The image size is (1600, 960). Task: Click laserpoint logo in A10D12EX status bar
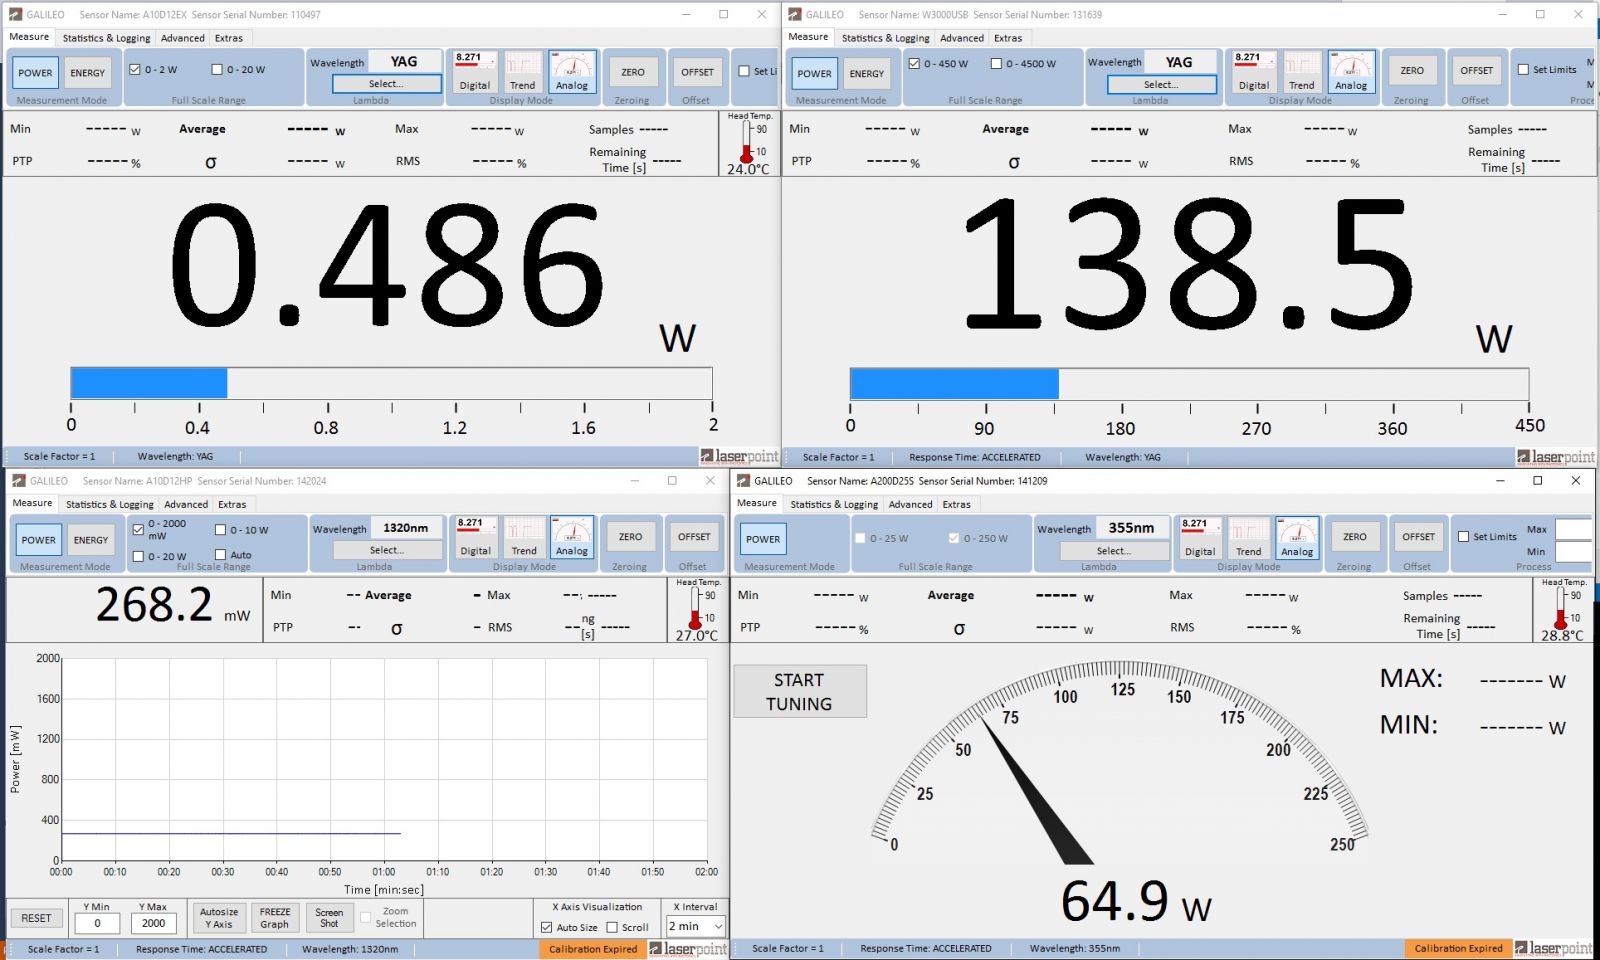pyautogui.click(x=739, y=456)
